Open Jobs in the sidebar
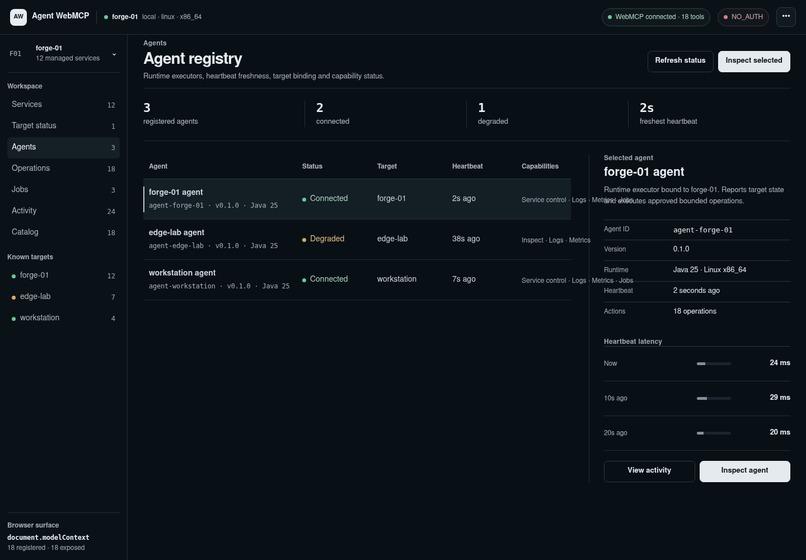The width and height of the screenshot is (806, 560). tap(63, 190)
